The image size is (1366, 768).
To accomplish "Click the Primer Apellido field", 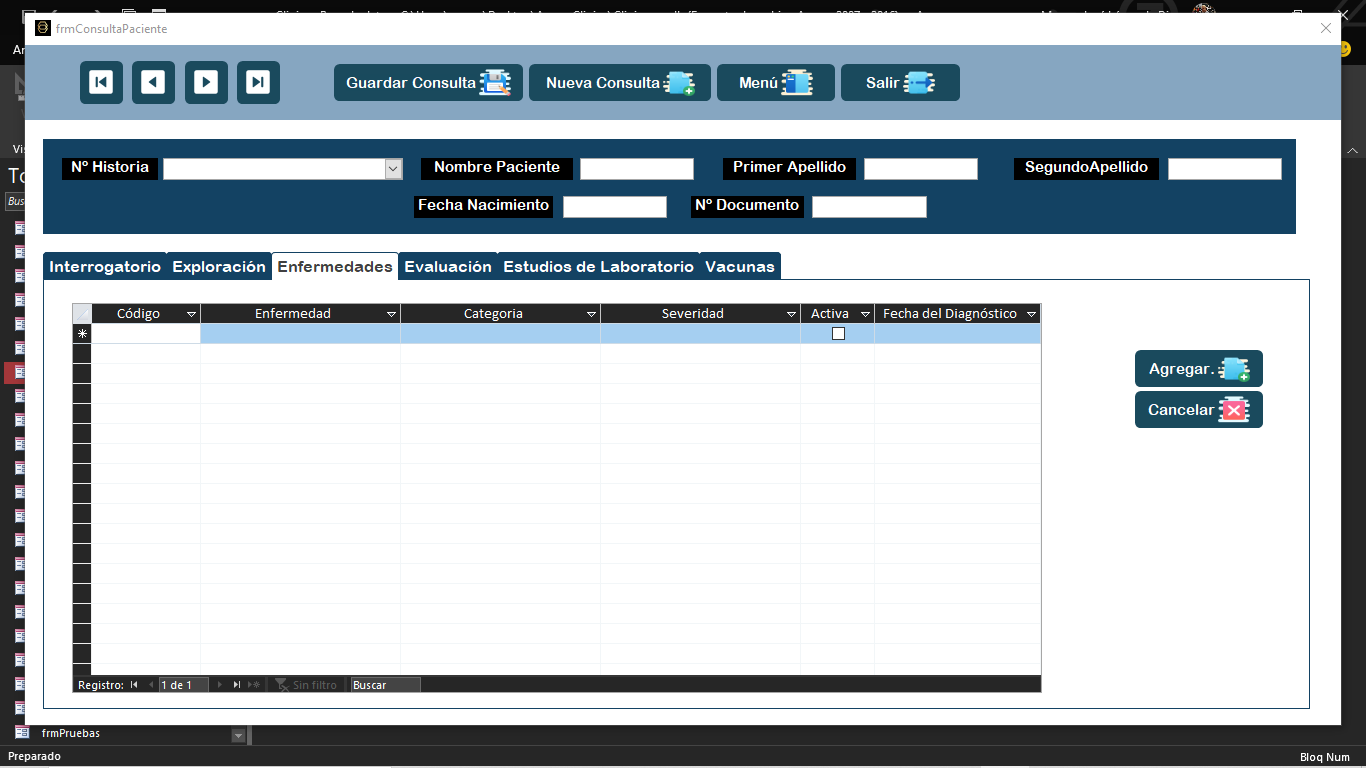I will 921,169.
